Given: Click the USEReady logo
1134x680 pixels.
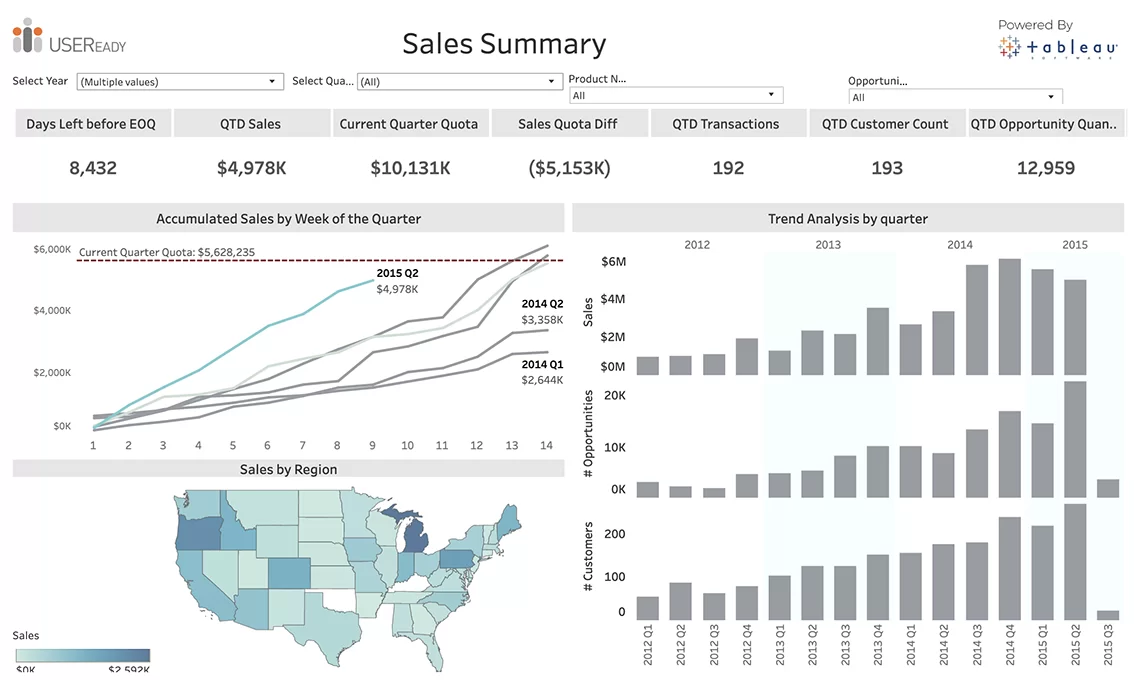Looking at the screenshot, I should point(69,38).
